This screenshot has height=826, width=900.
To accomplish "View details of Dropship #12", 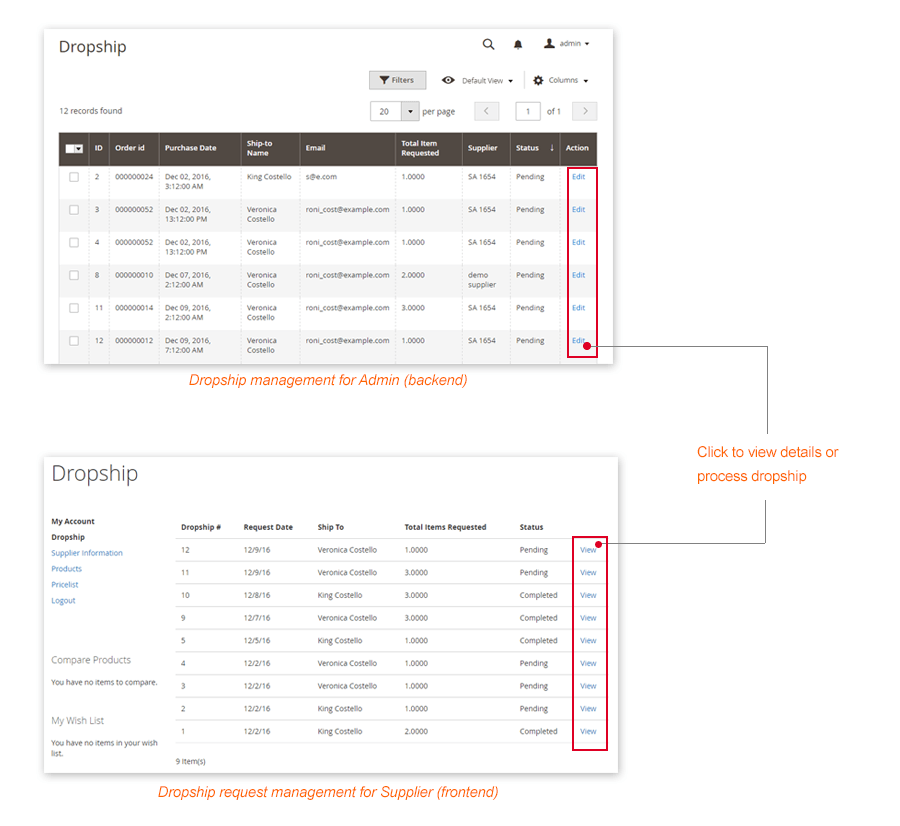I will point(590,550).
